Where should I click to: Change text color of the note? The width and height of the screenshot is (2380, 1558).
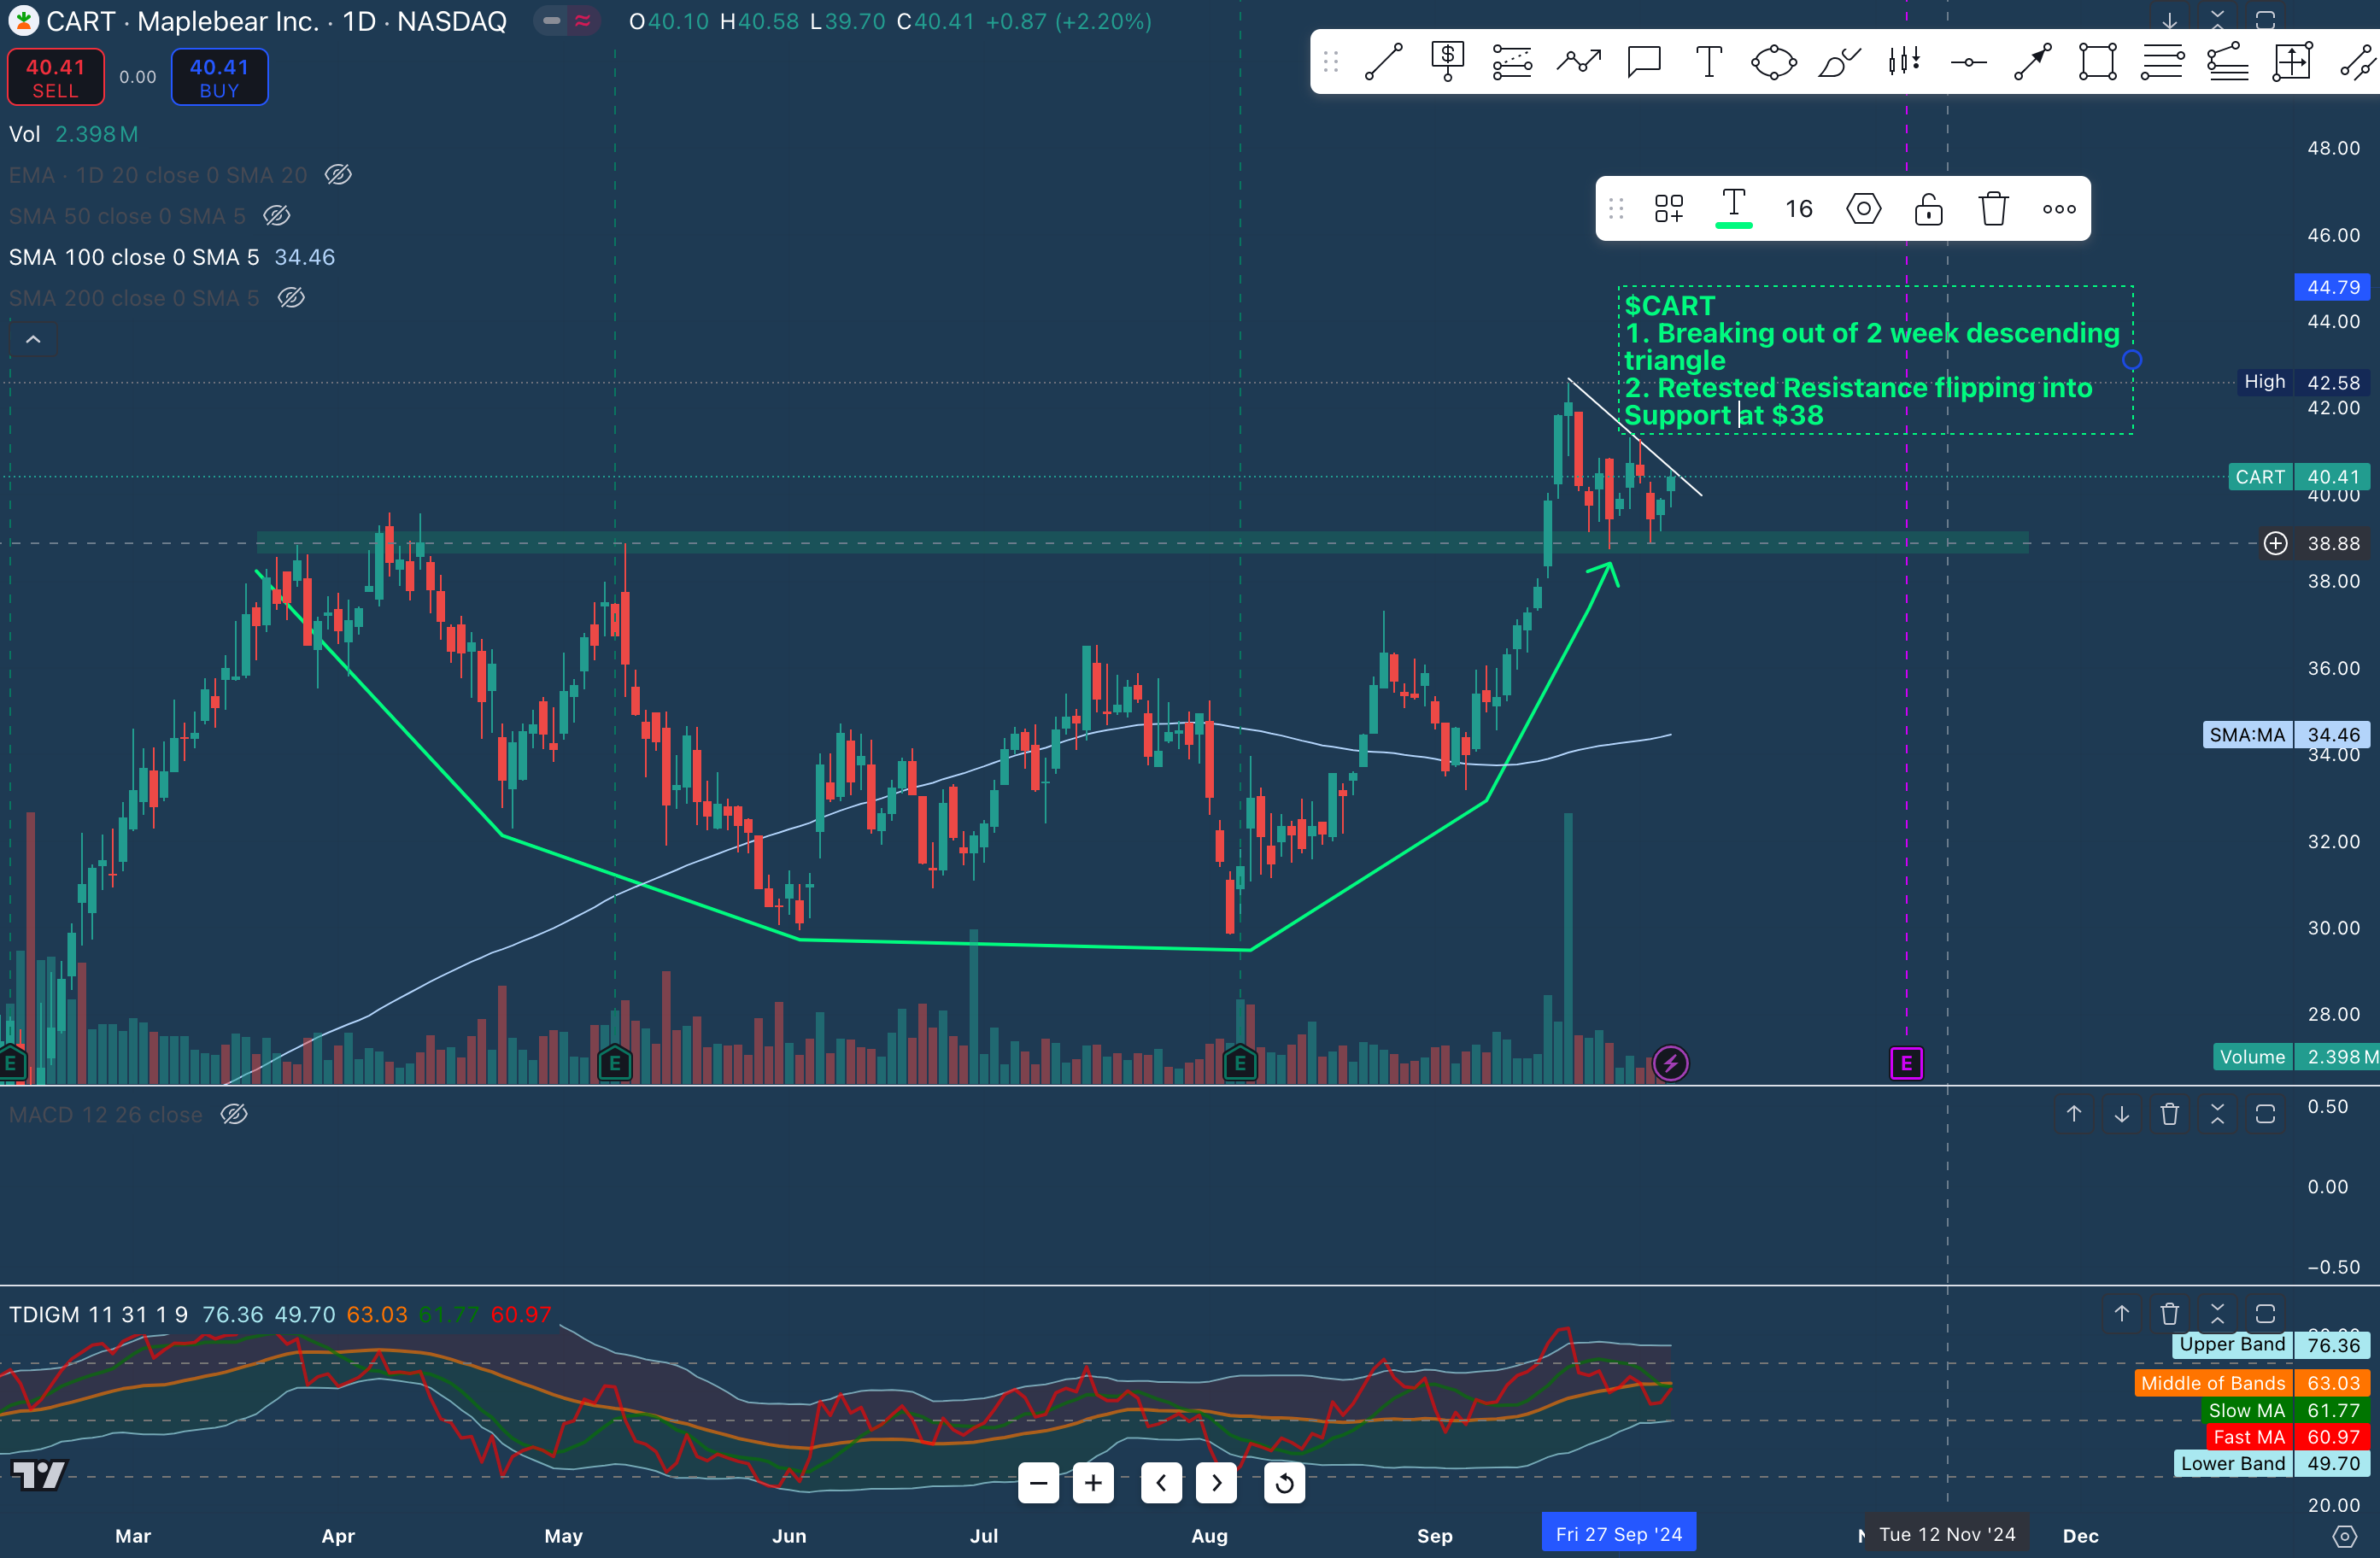click(1734, 208)
